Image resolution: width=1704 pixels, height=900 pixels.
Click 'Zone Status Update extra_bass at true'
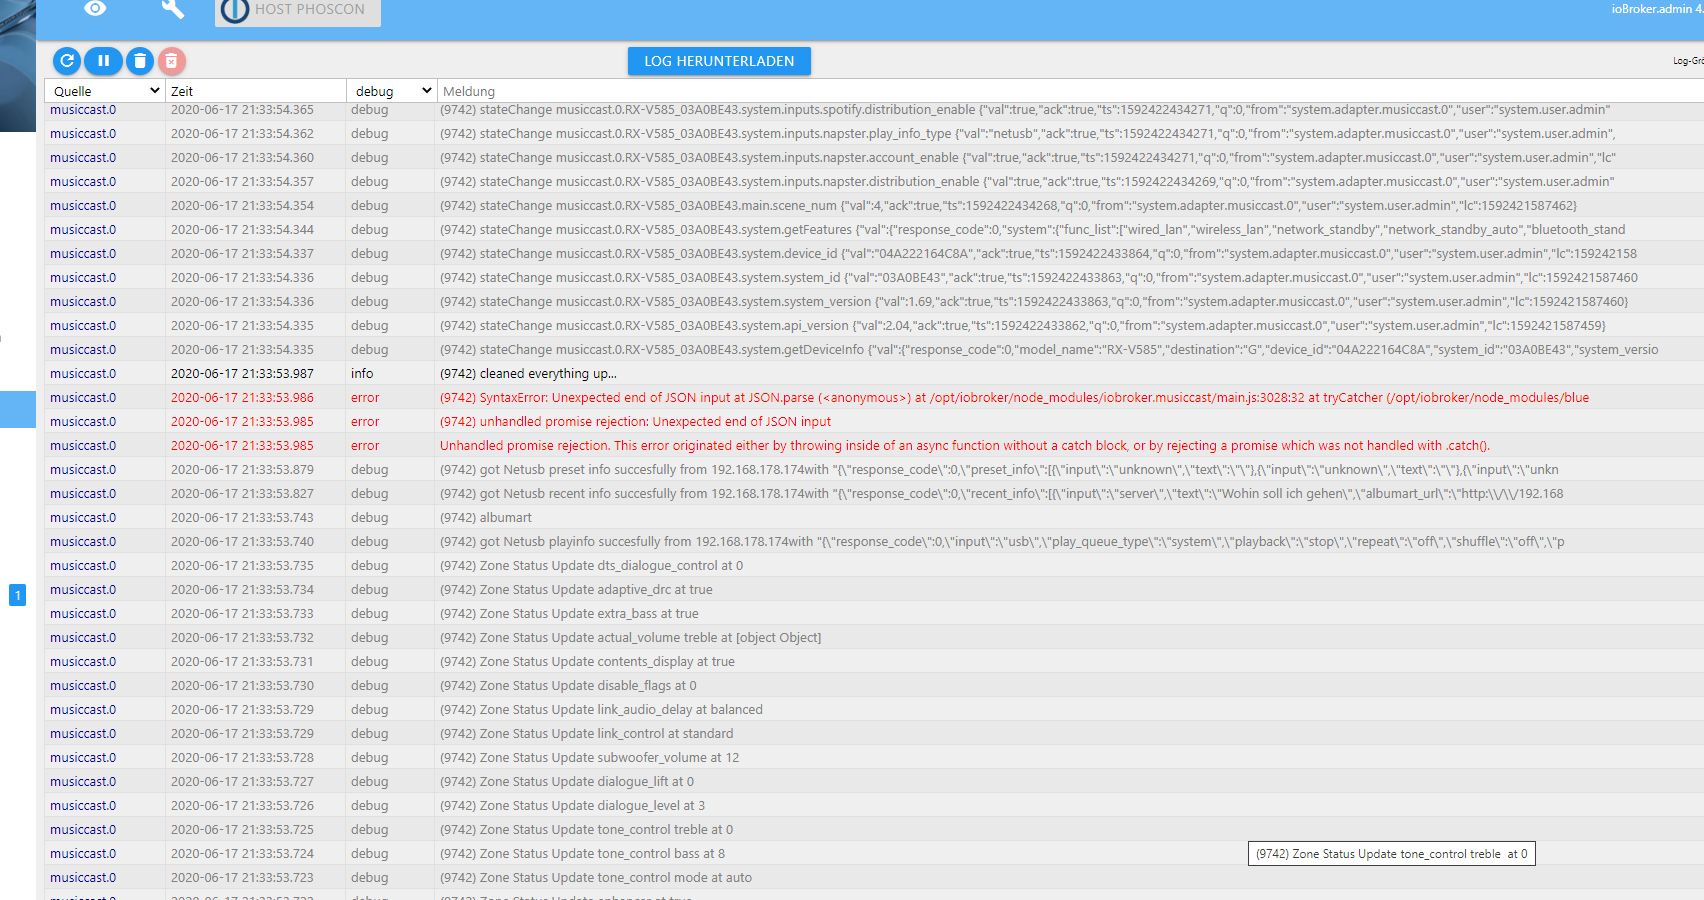pyautogui.click(x=569, y=614)
